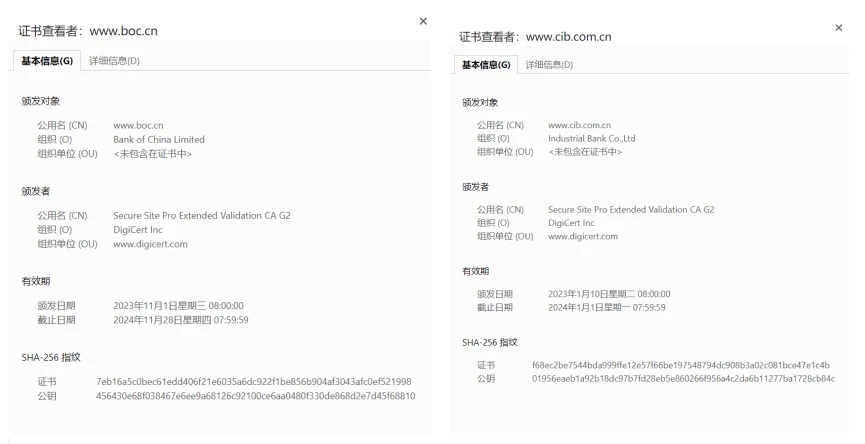Click 颁发者 heading in boc.cn viewer
Image resolution: width=865 pixels, height=444 pixels.
click(36, 191)
